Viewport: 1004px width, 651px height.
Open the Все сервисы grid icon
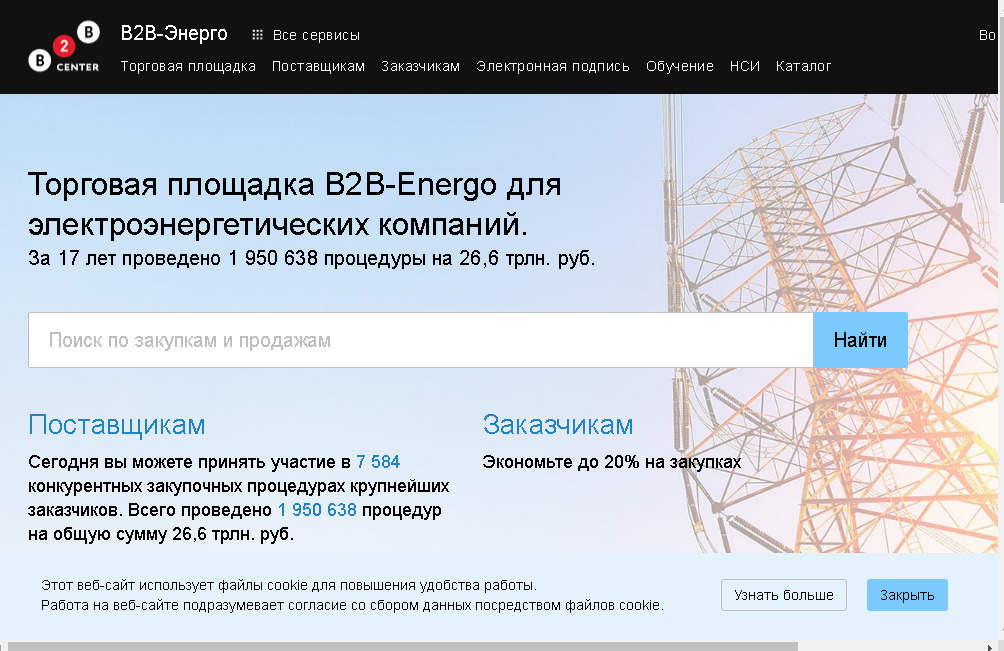(257, 35)
